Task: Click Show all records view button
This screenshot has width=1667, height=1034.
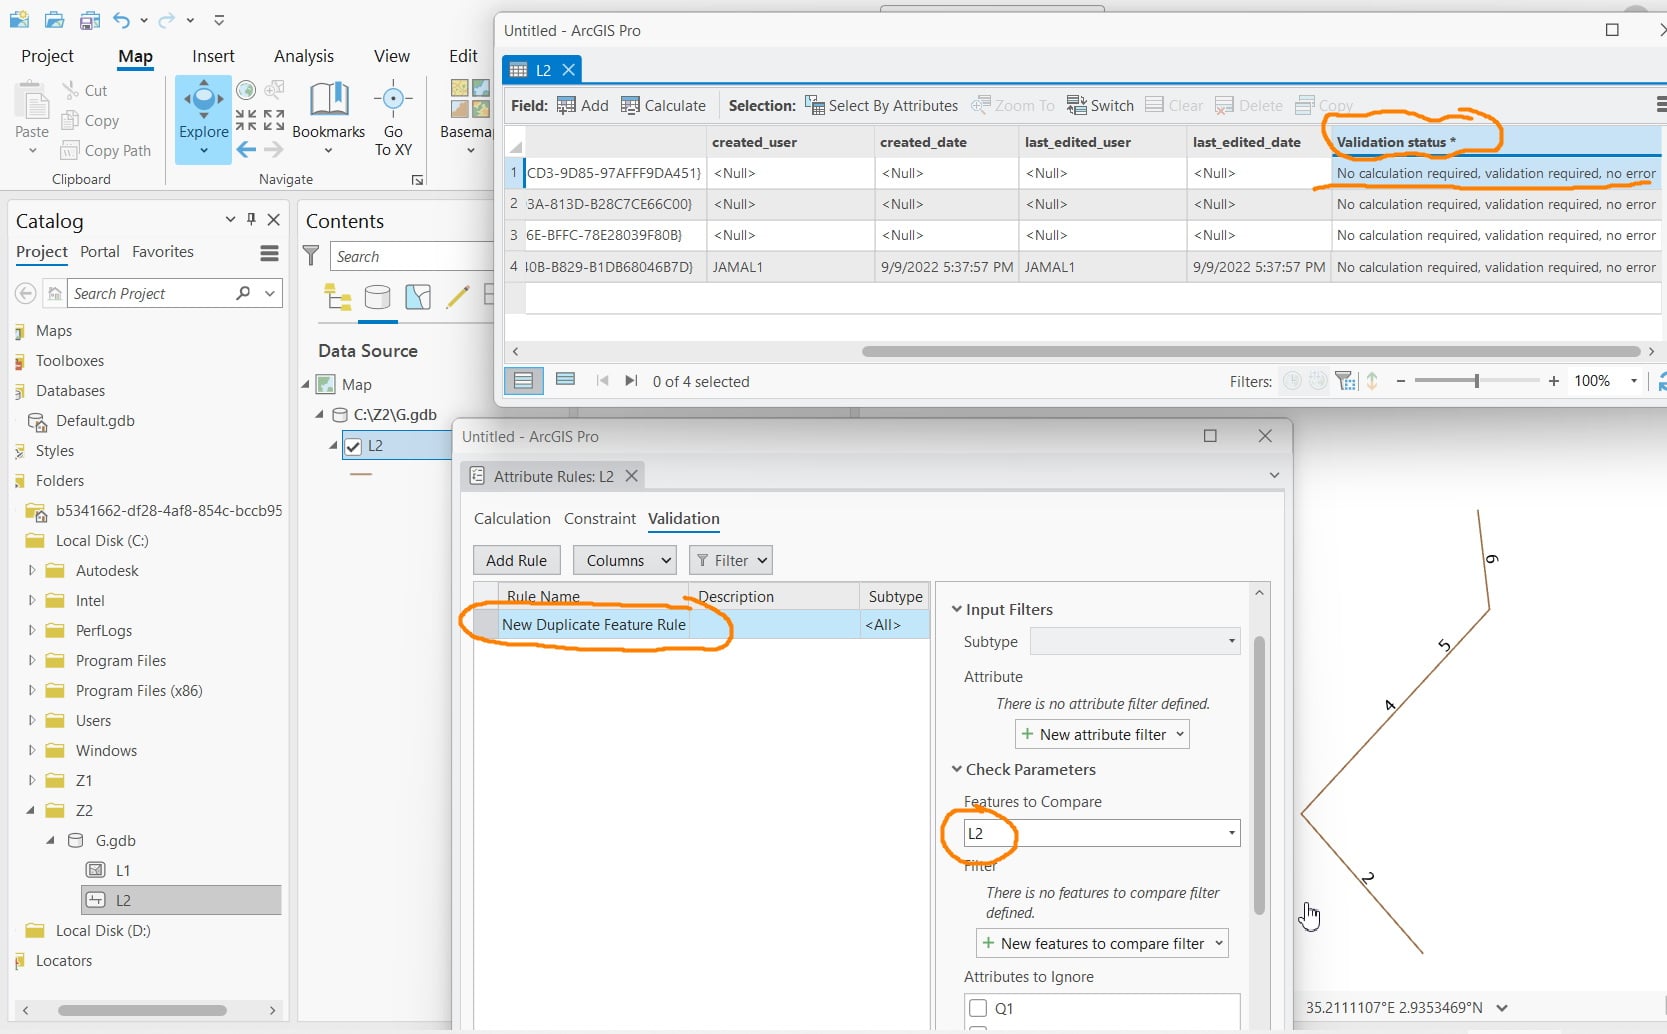Action: click(523, 380)
